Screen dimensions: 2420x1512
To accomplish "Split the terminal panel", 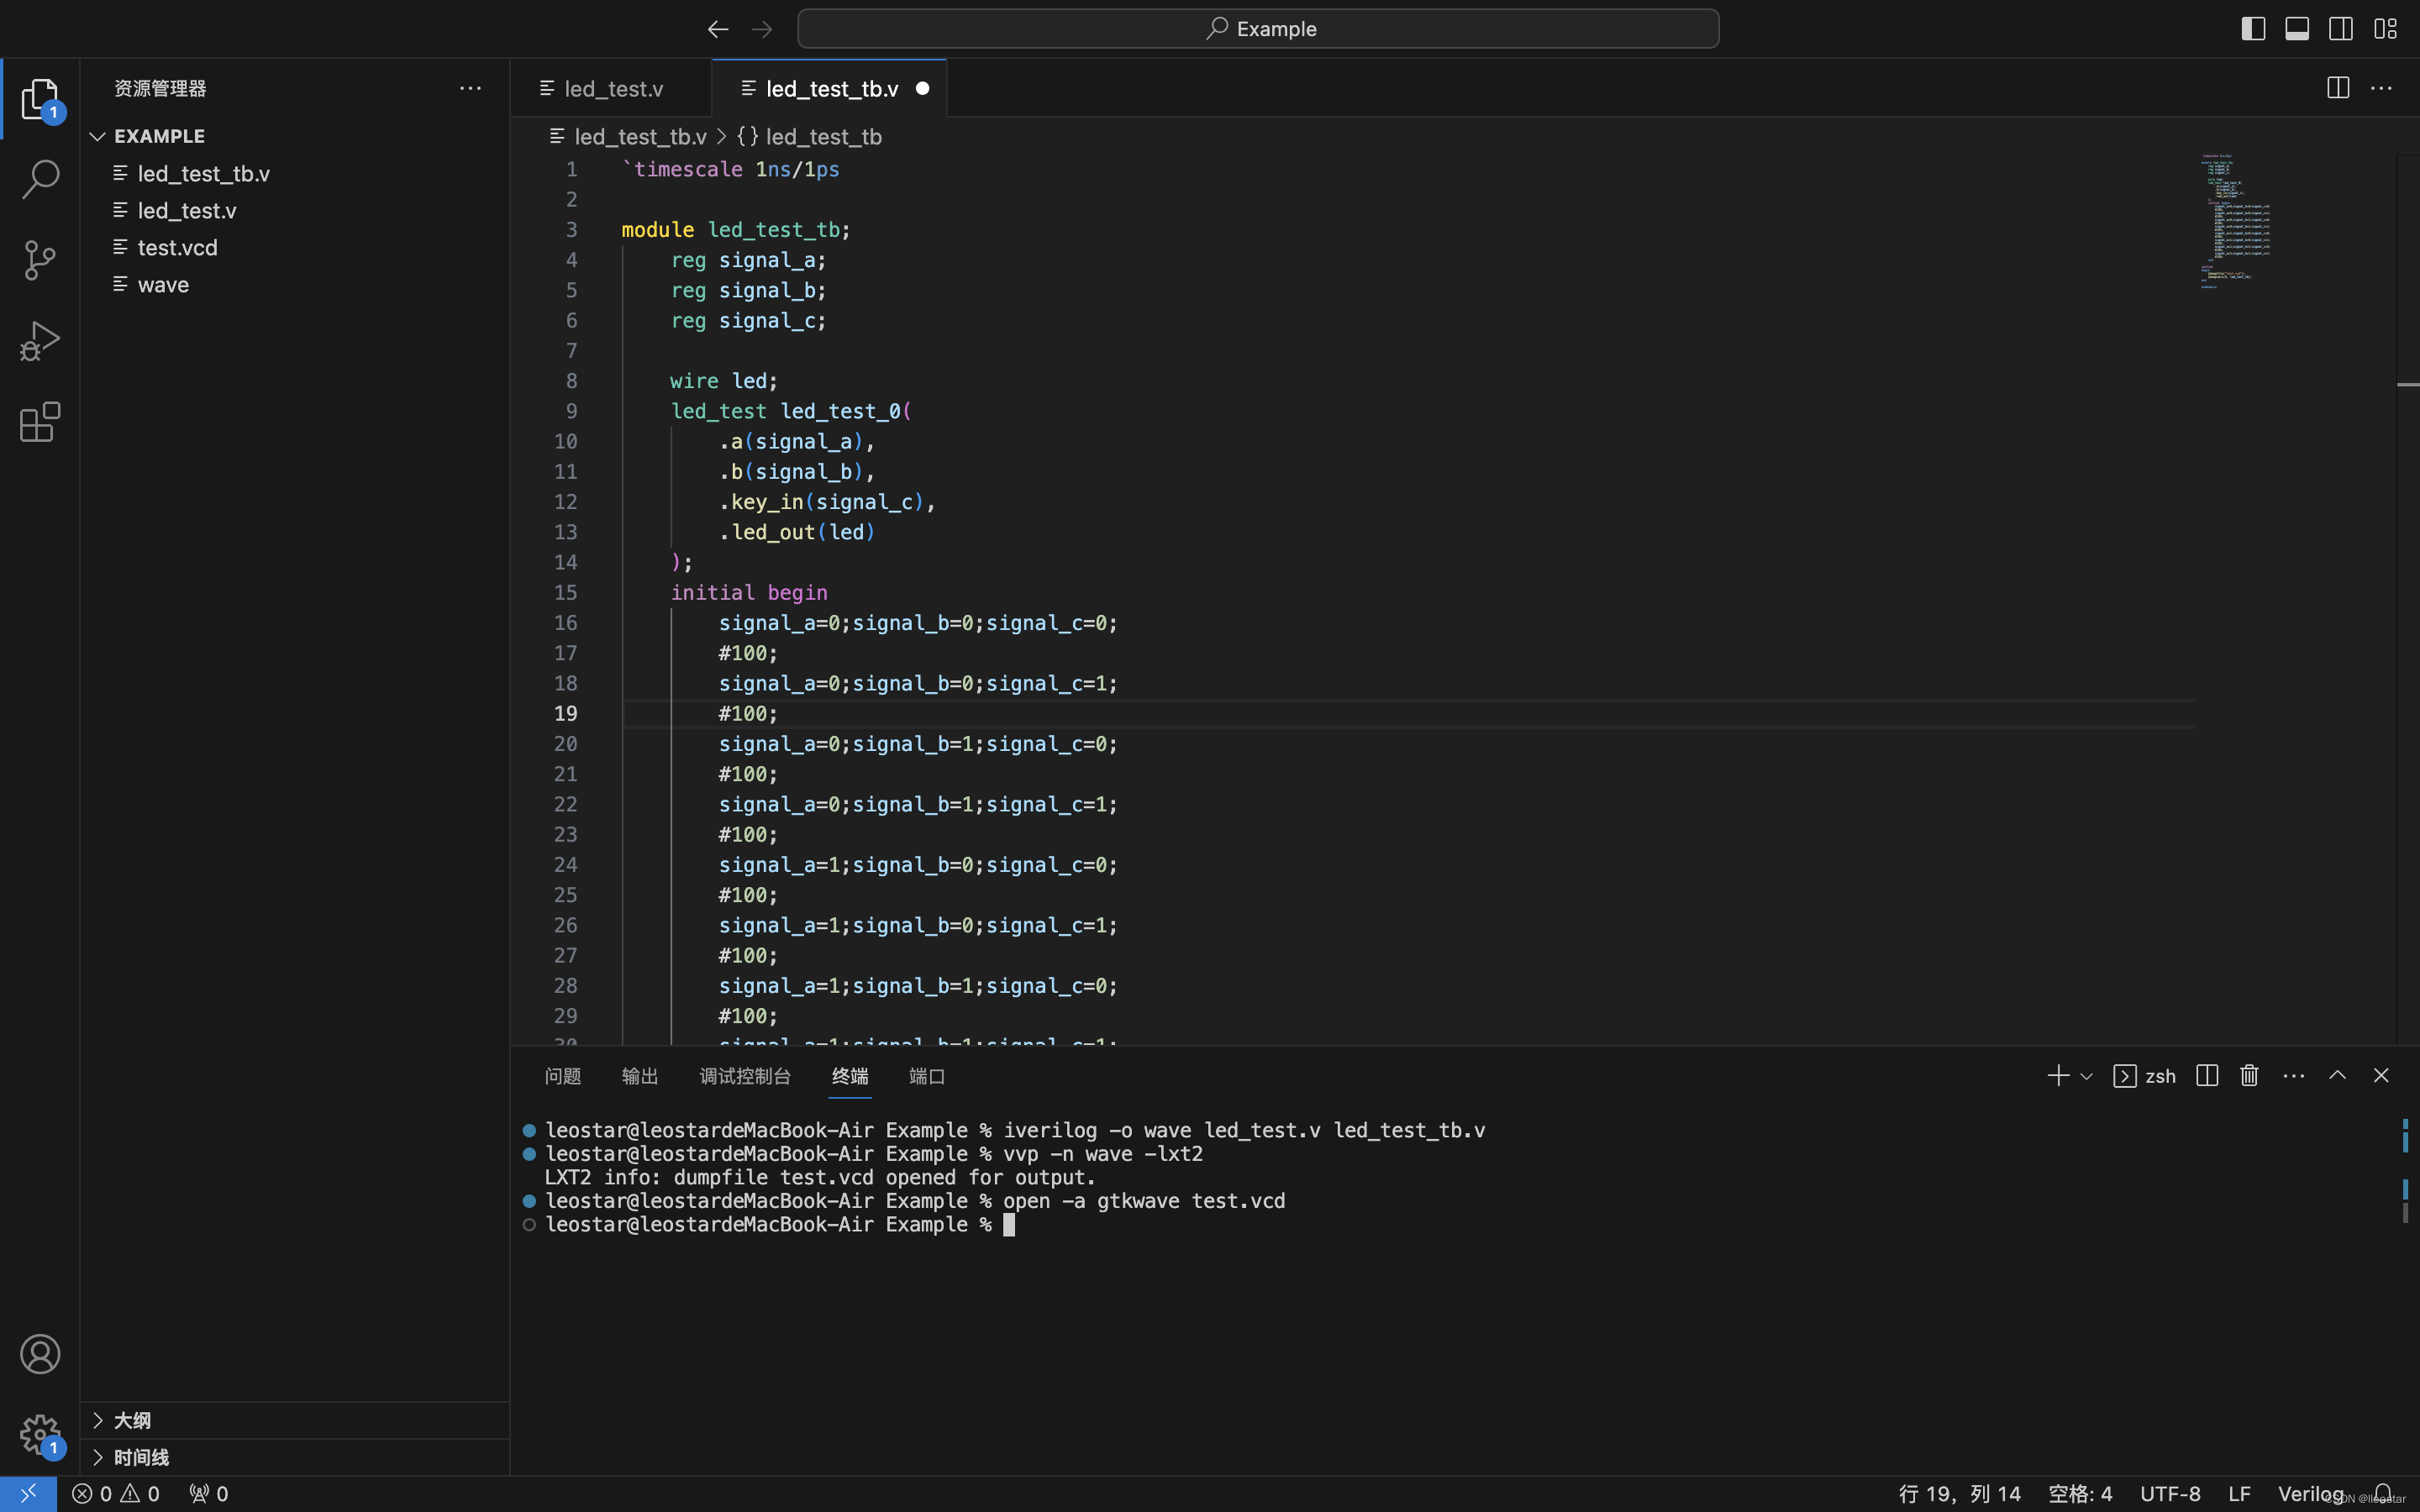I will click(2207, 1076).
